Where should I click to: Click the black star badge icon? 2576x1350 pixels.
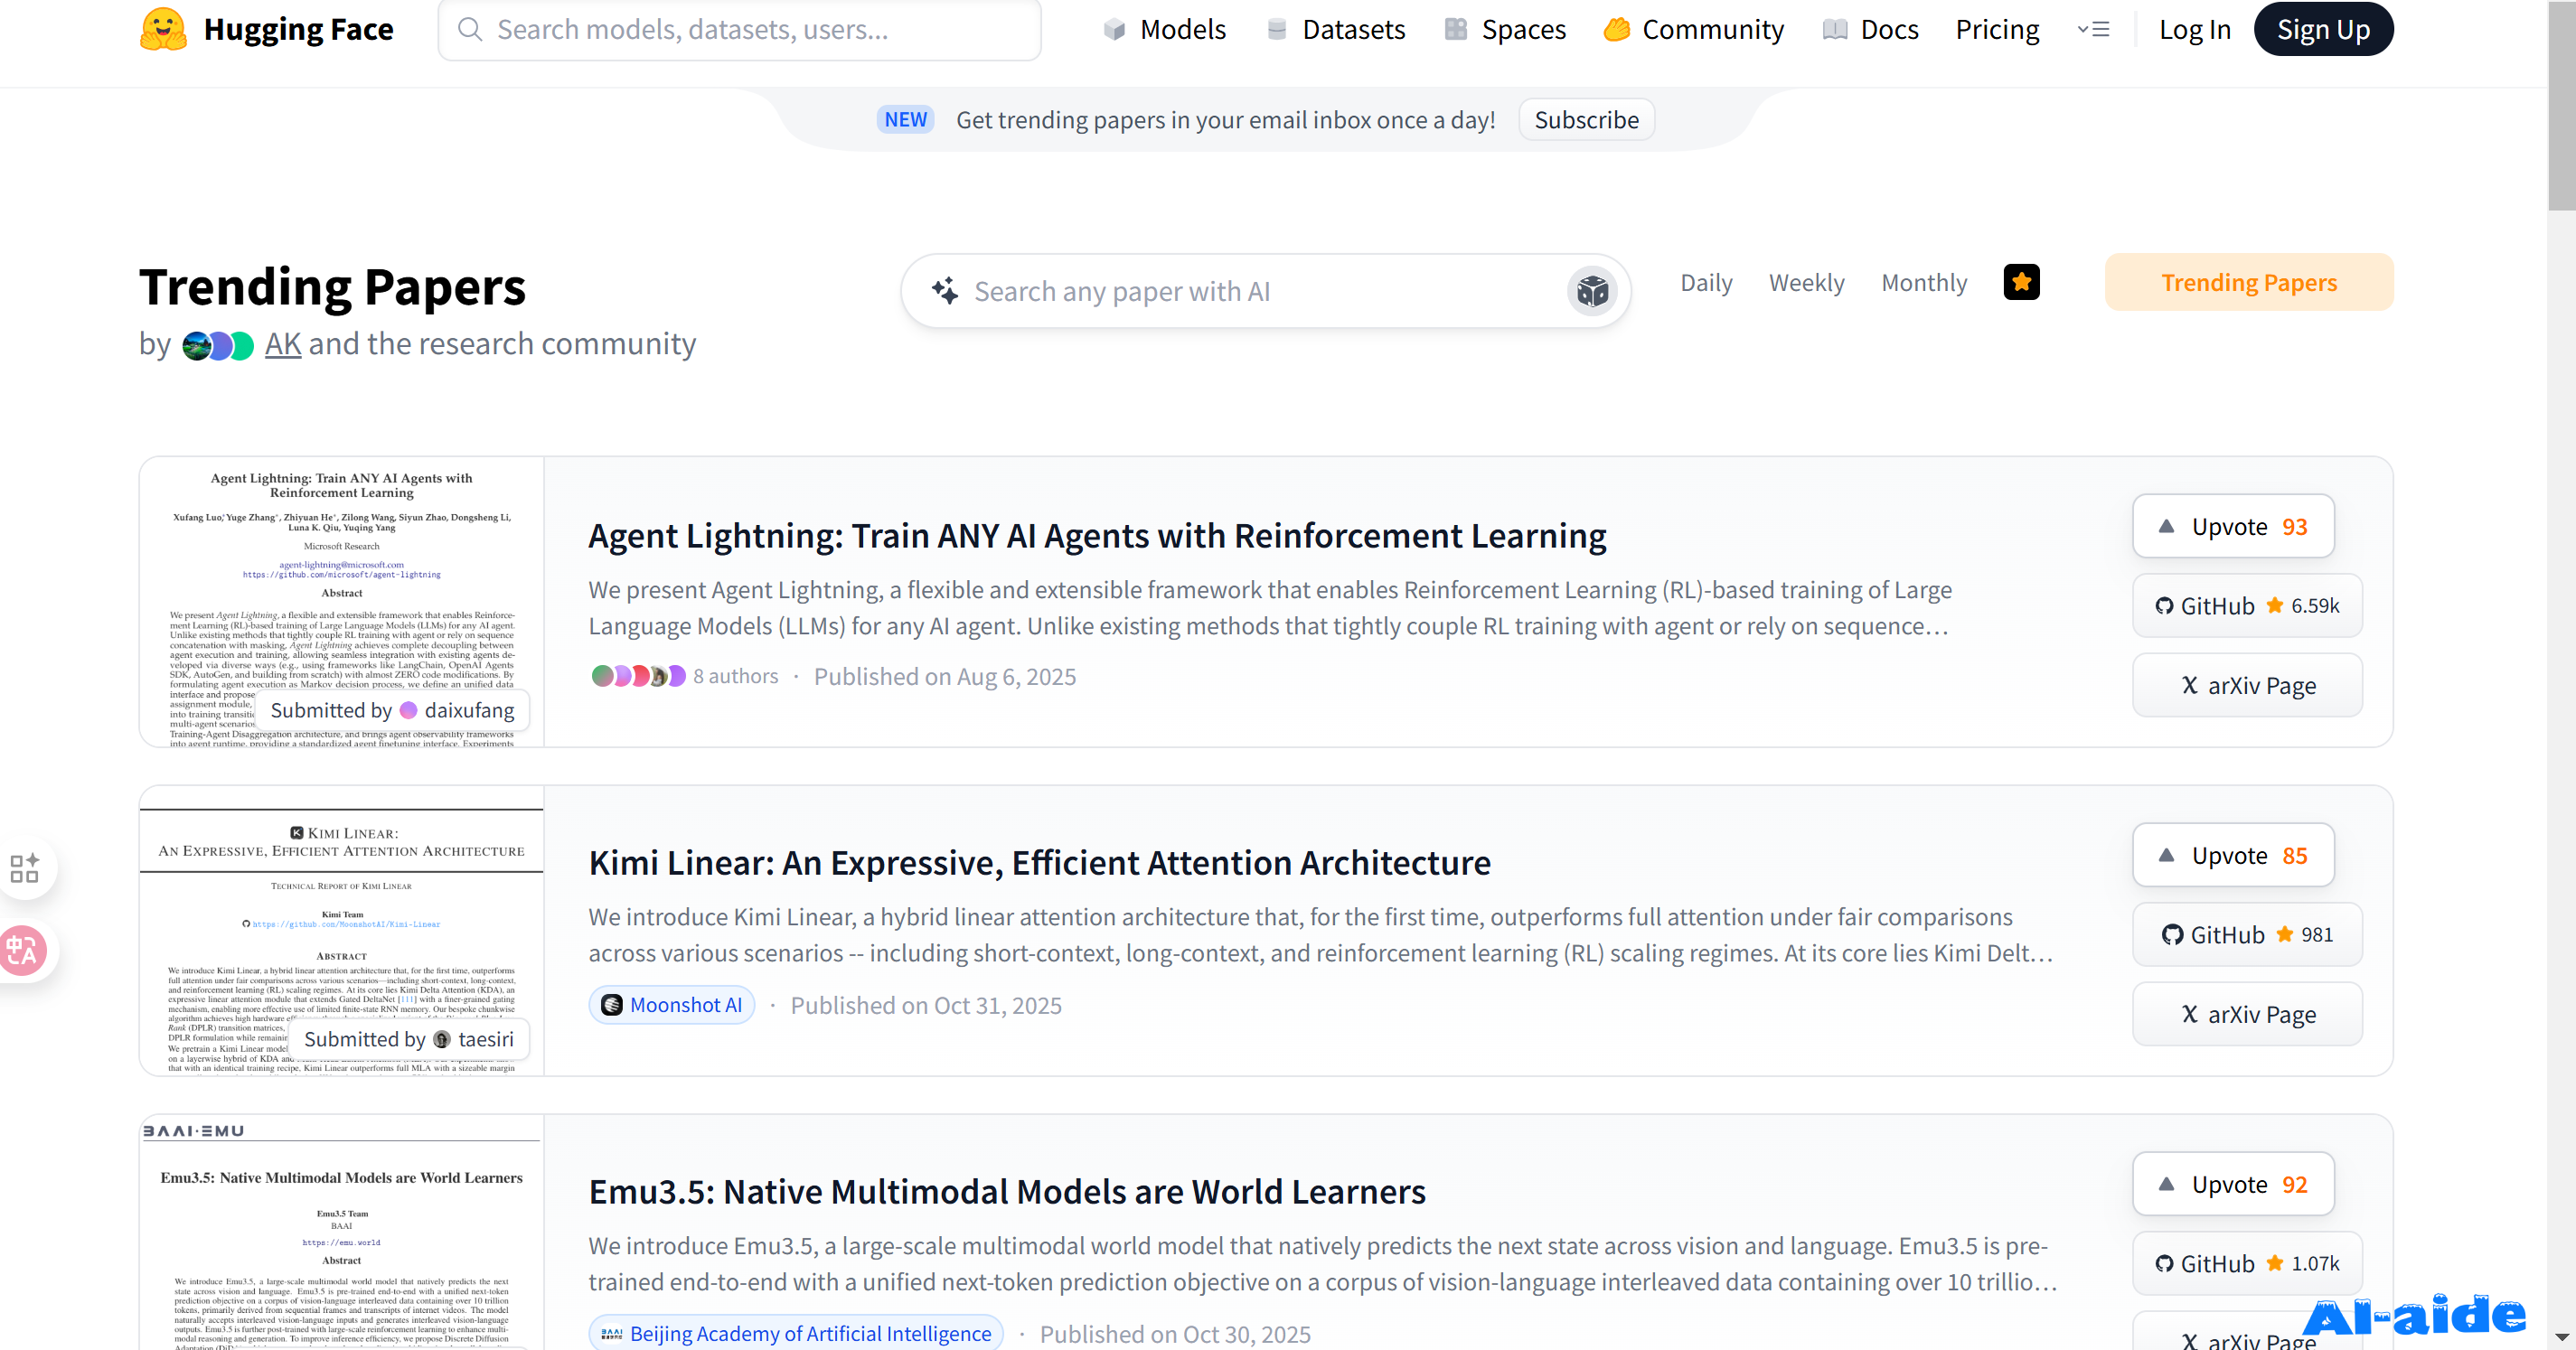click(x=2021, y=282)
